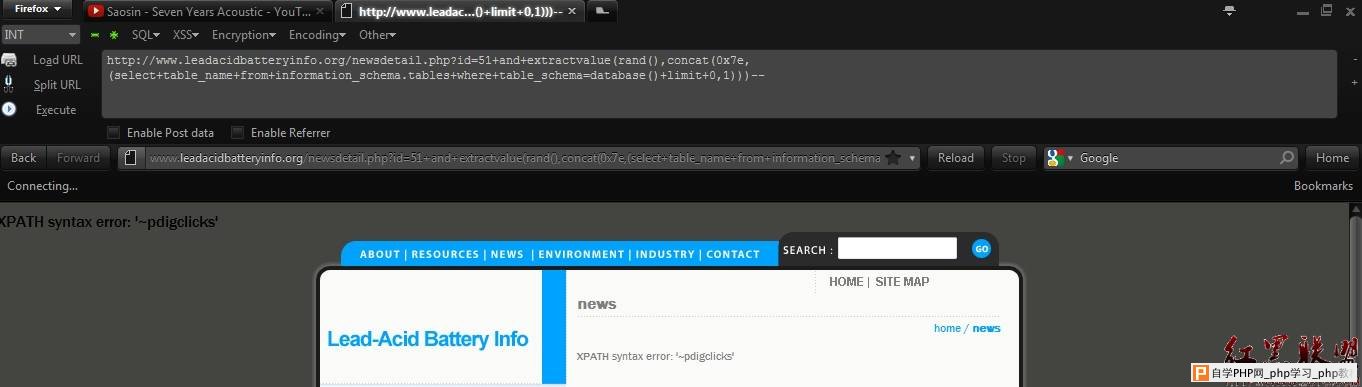The width and height of the screenshot is (1362, 387).
Task: Open the HOME link on the page
Action: [x=845, y=282]
